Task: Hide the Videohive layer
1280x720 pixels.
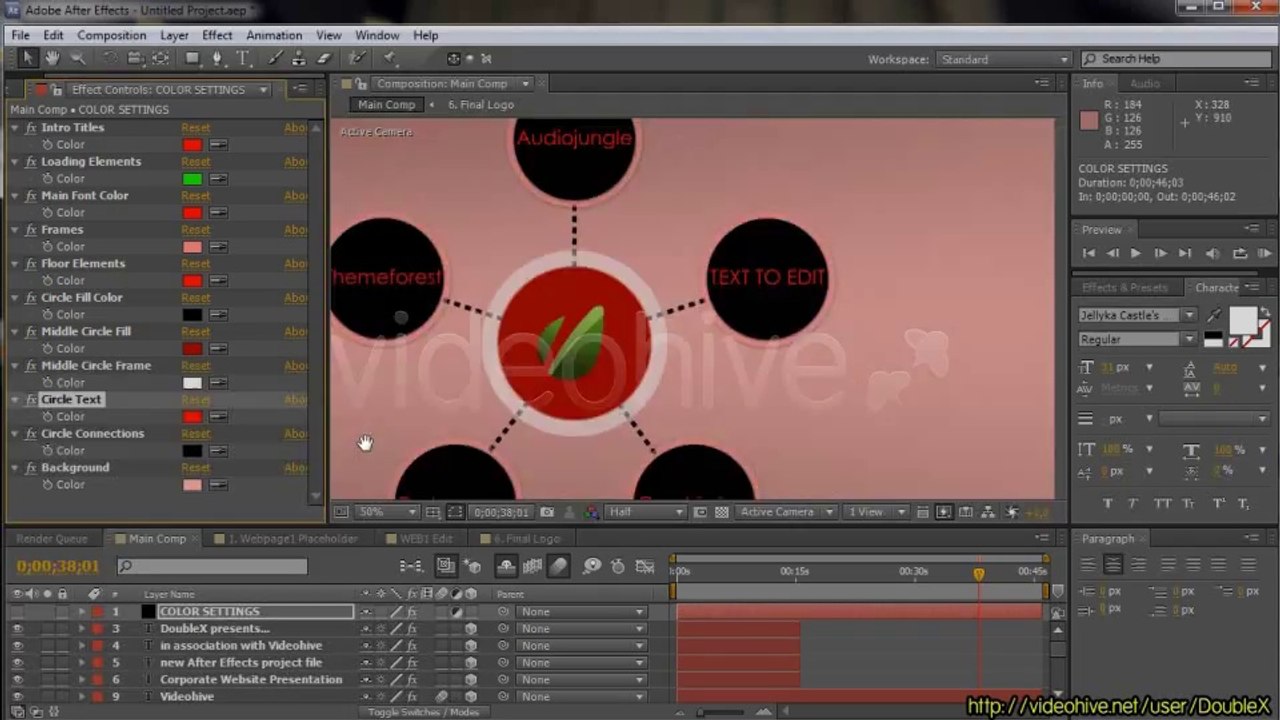Action: 17,697
